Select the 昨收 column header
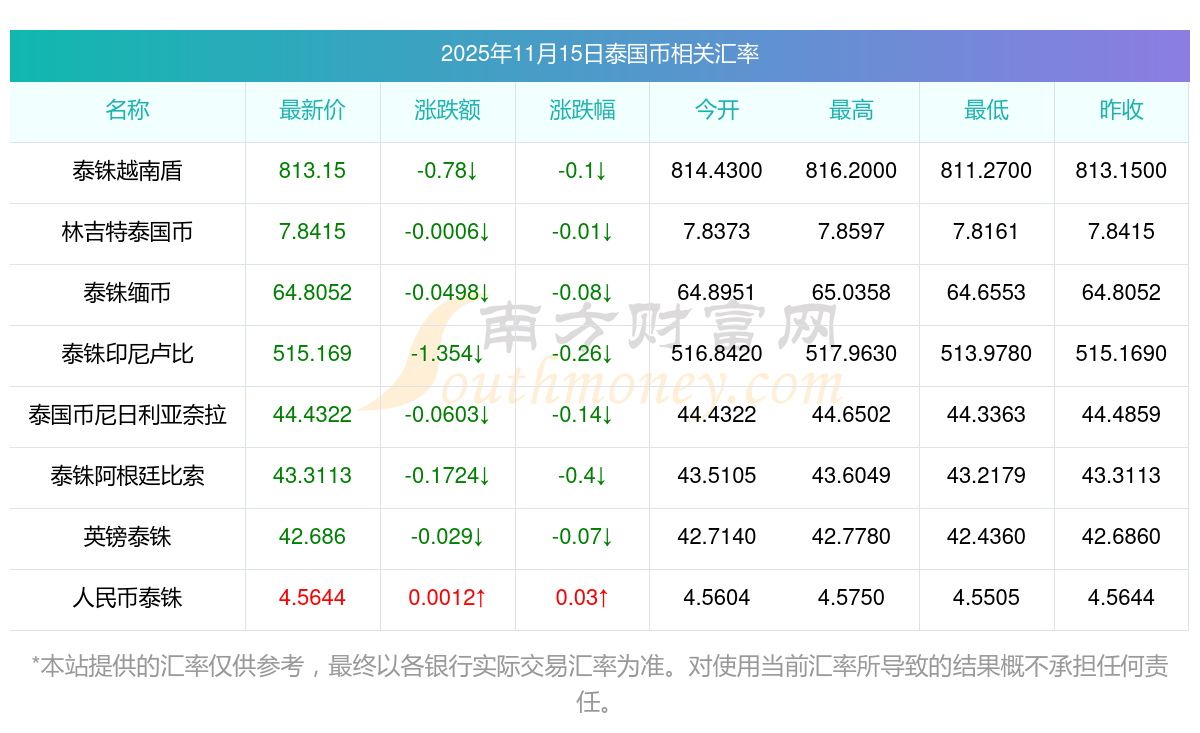The width and height of the screenshot is (1200, 733). (1121, 110)
